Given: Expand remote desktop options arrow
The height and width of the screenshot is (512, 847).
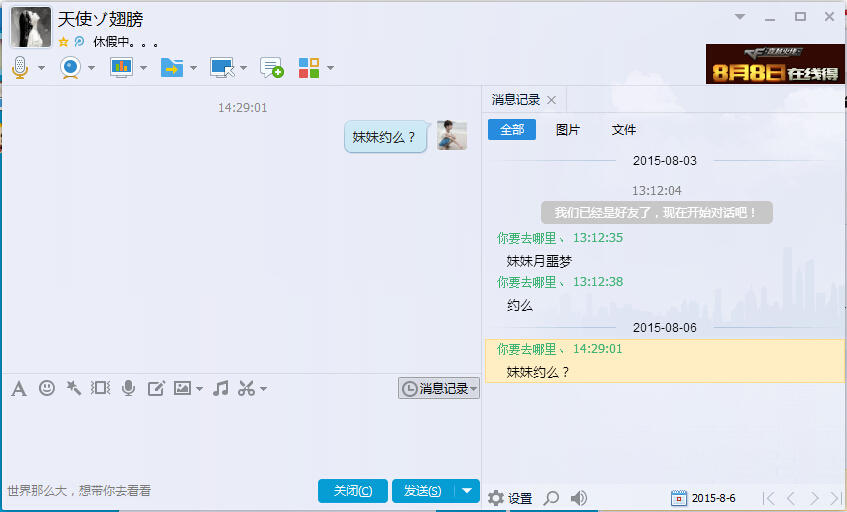Looking at the screenshot, I should pyautogui.click(x=243, y=68).
